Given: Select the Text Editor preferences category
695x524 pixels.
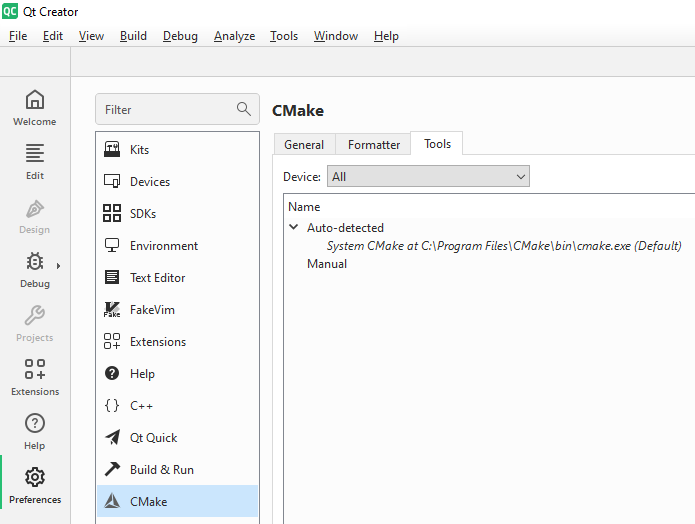Looking at the screenshot, I should point(177,278).
